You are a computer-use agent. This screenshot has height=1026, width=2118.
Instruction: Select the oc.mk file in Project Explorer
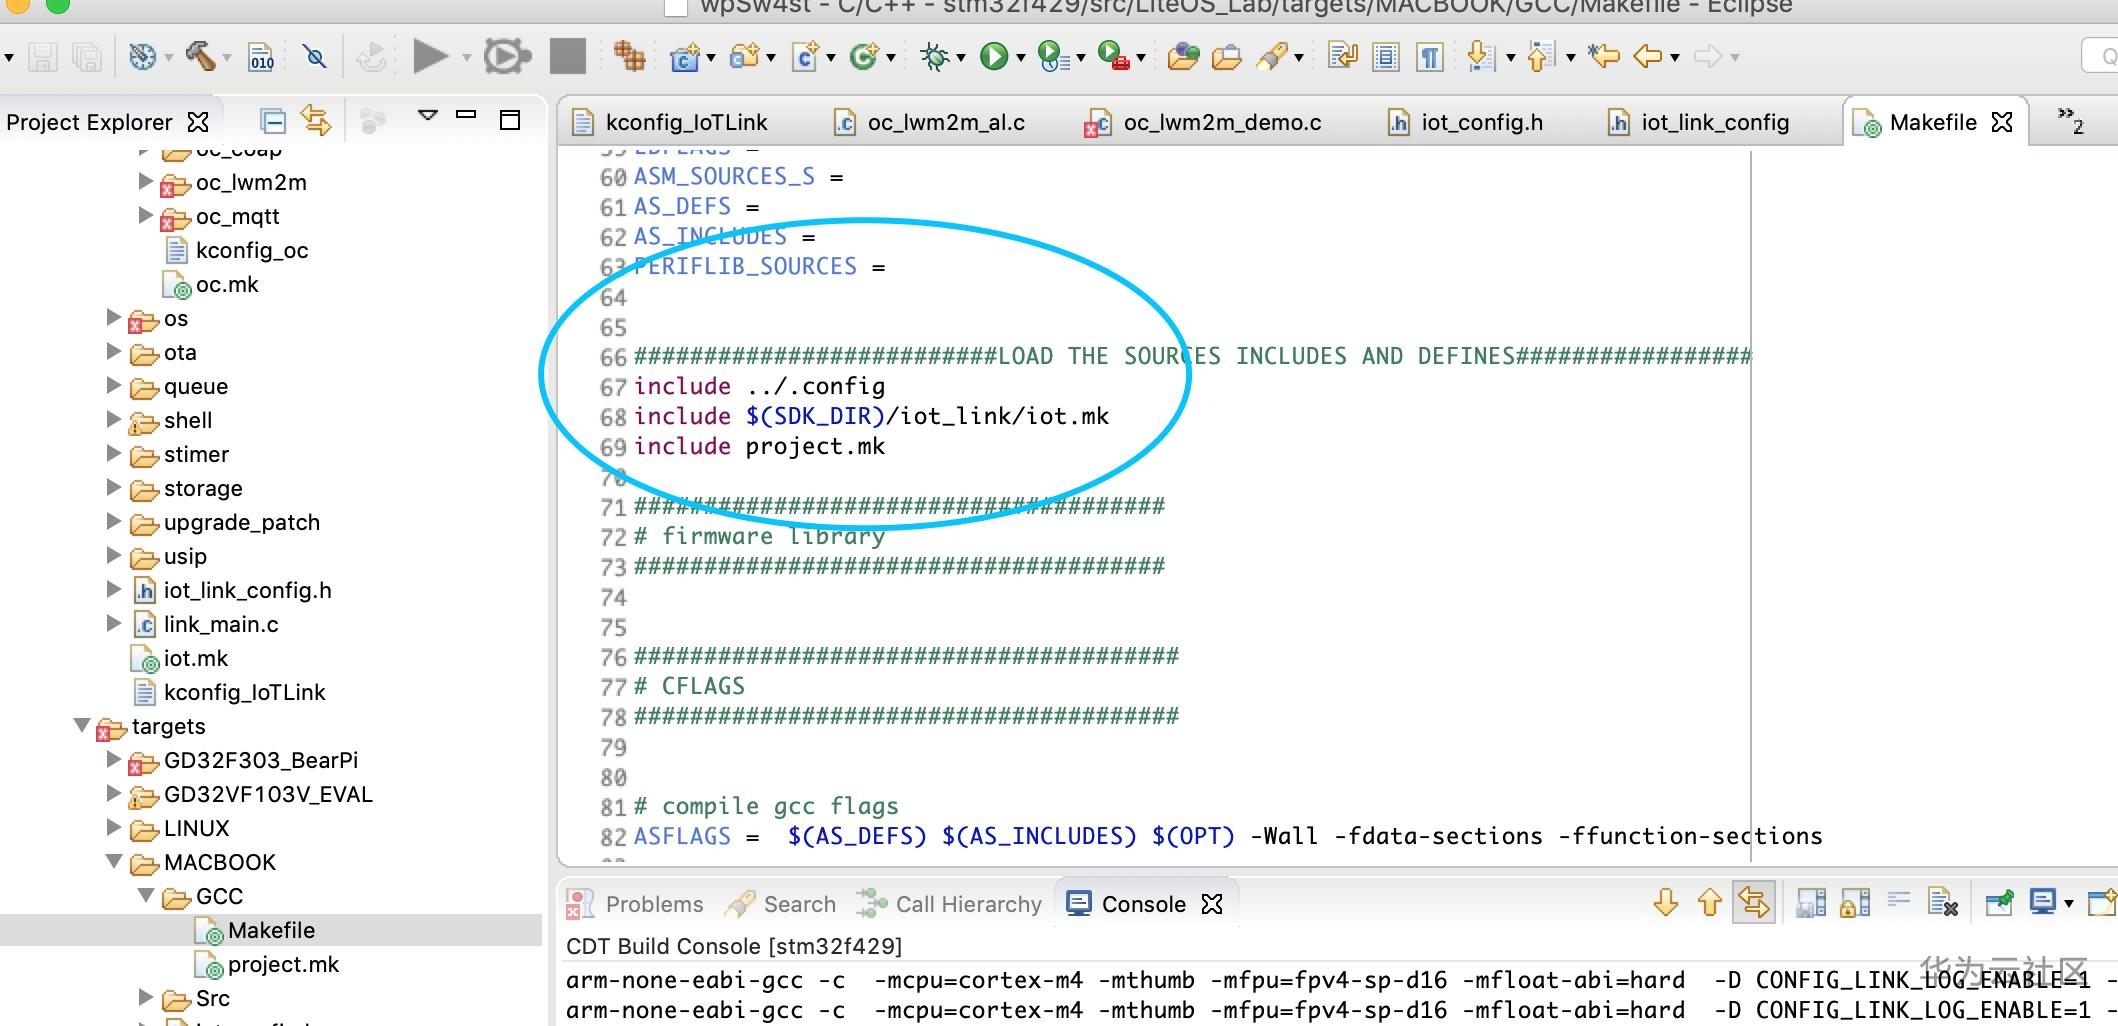[x=229, y=284]
